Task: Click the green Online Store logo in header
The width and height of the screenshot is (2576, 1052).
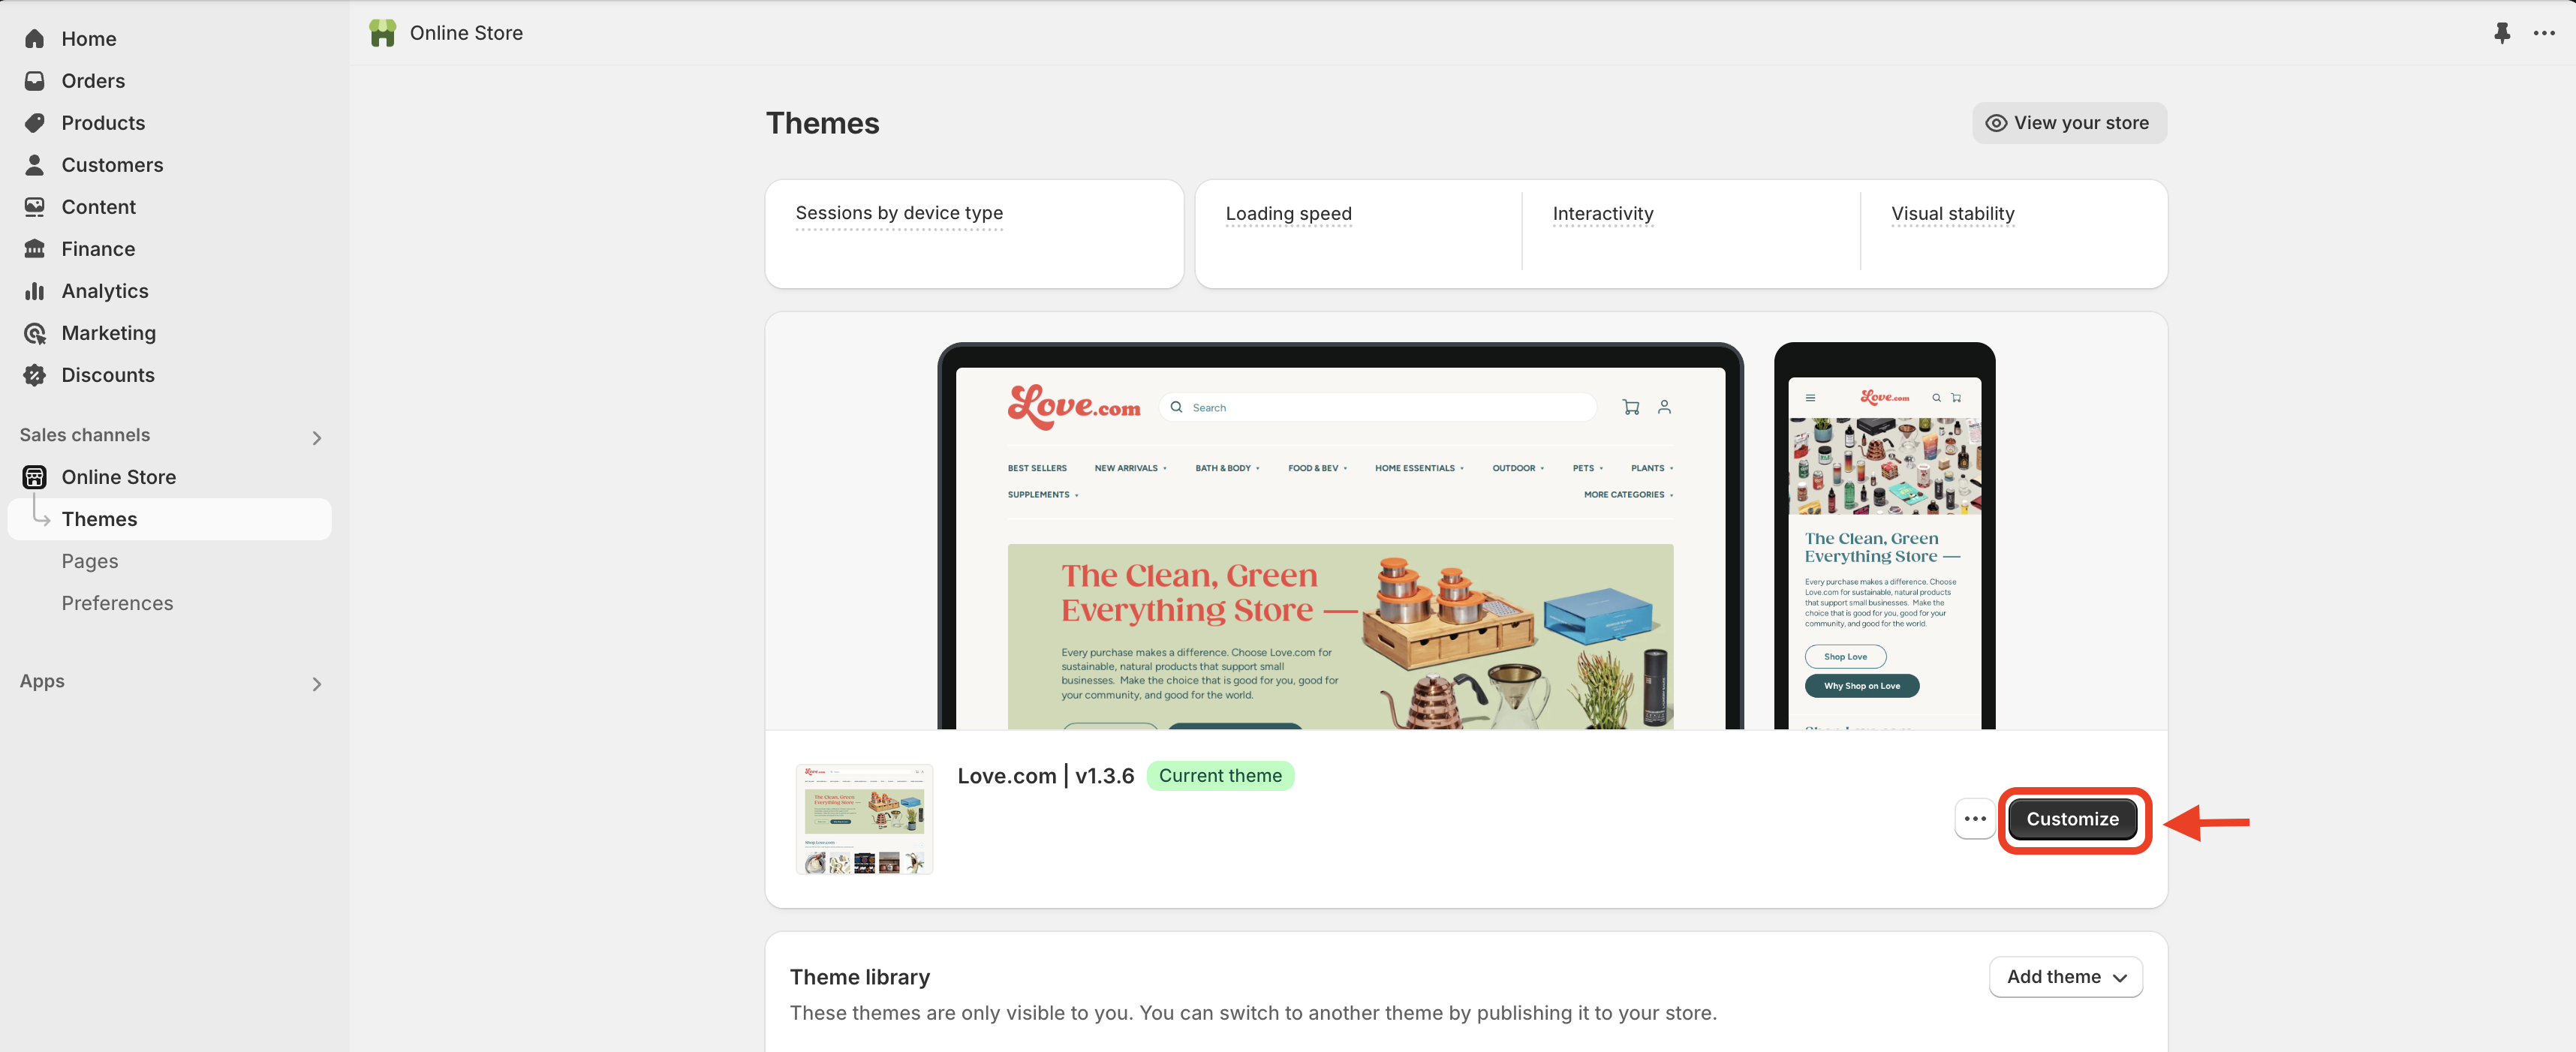Action: tap(382, 33)
